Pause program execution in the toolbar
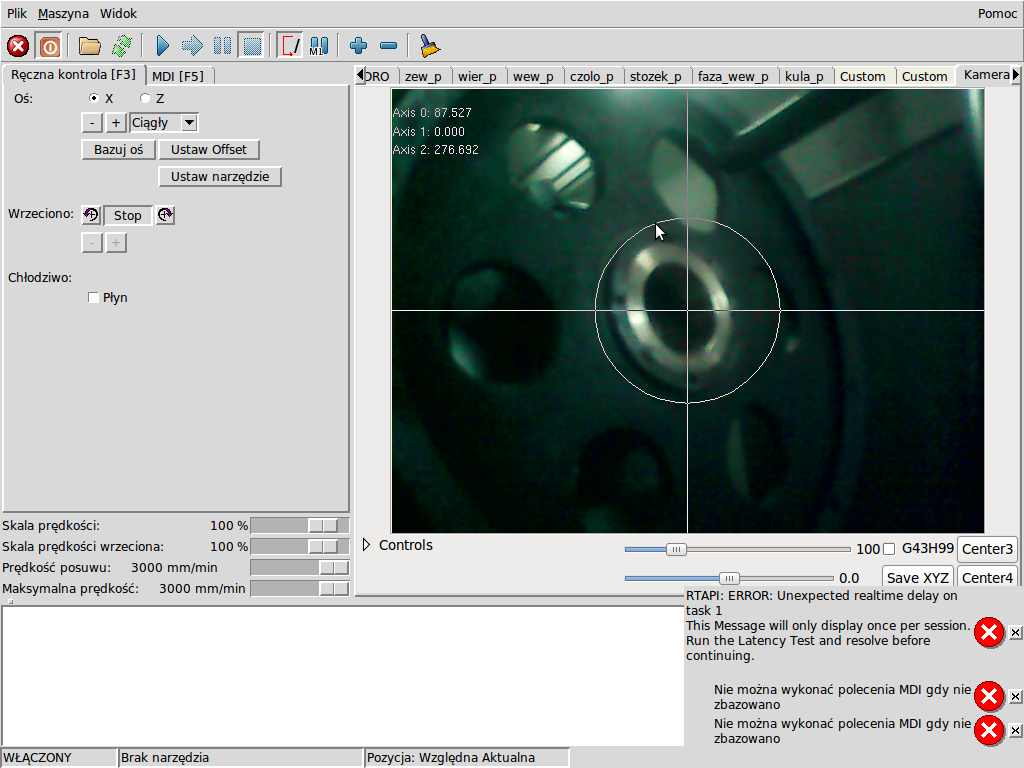This screenshot has height=768, width=1024. tap(222, 46)
